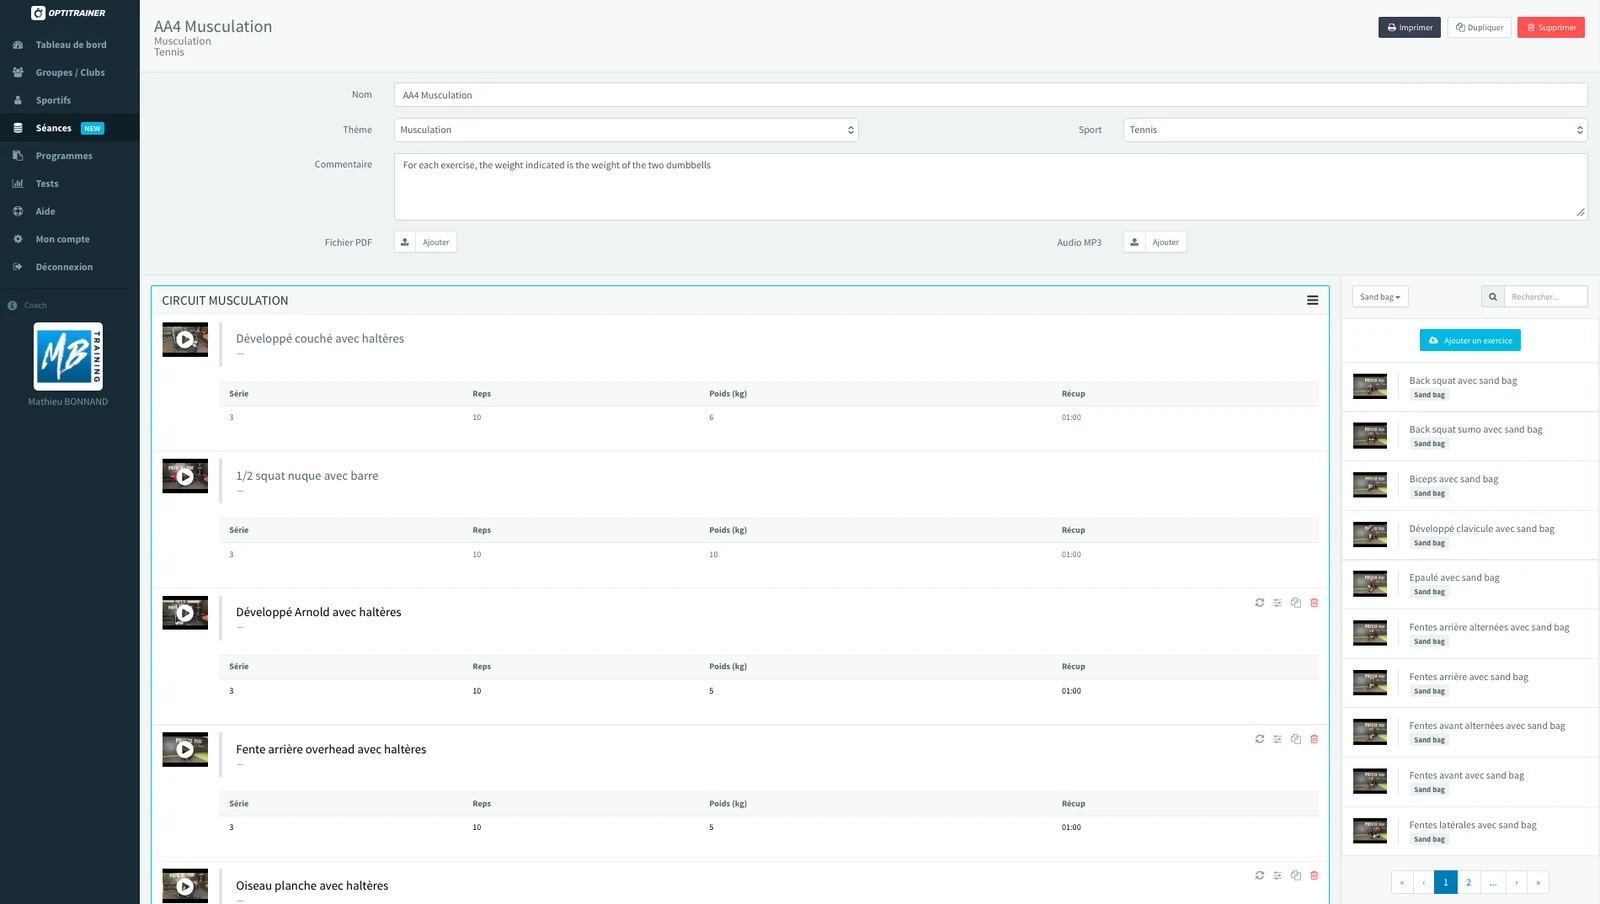1600x904 pixels.
Task: Click the Commentaire text area
Action: tap(990, 187)
